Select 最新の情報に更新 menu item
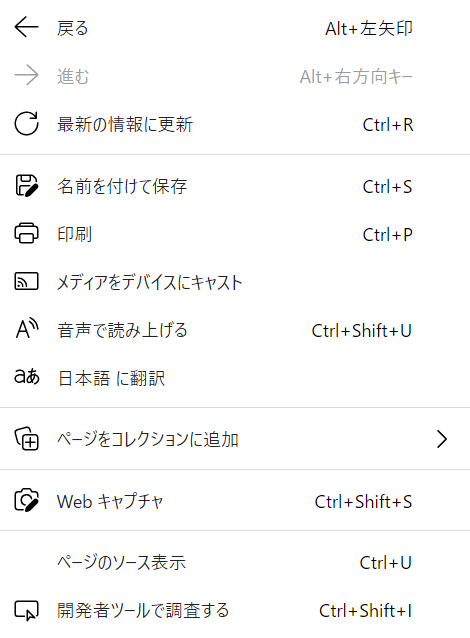Screen dimensions: 470x638 235,124
